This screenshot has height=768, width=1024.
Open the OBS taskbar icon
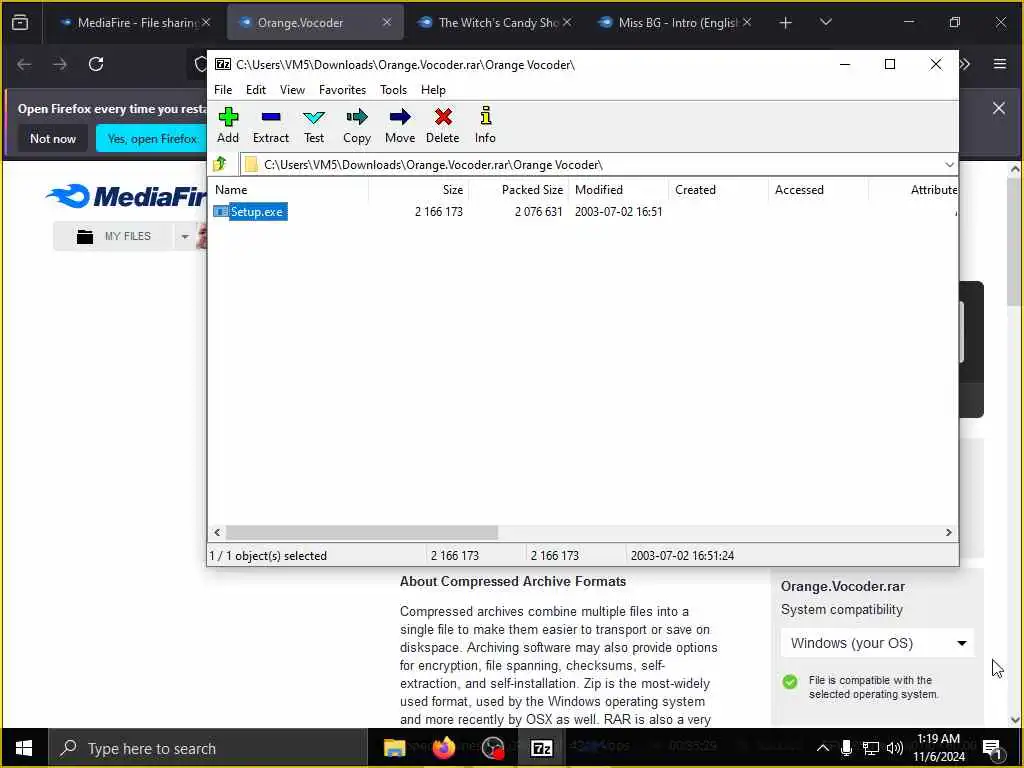493,748
